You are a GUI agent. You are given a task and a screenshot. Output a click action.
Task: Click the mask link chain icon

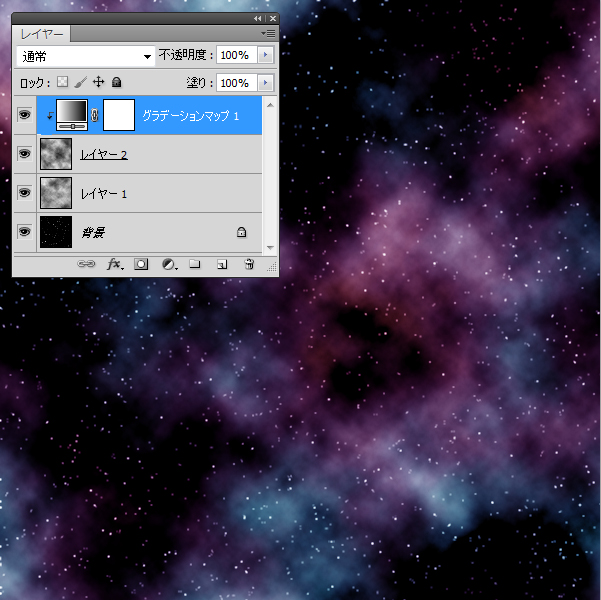click(95, 115)
